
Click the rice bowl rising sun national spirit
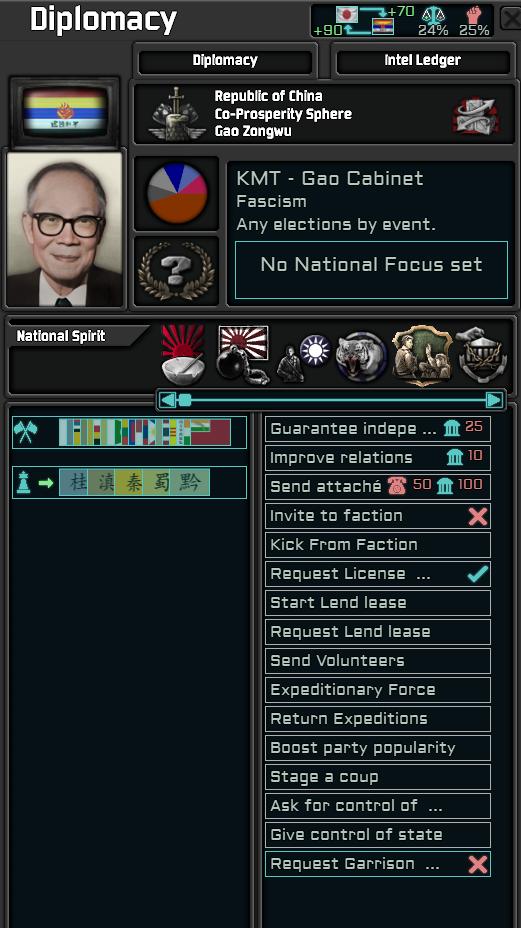point(183,355)
